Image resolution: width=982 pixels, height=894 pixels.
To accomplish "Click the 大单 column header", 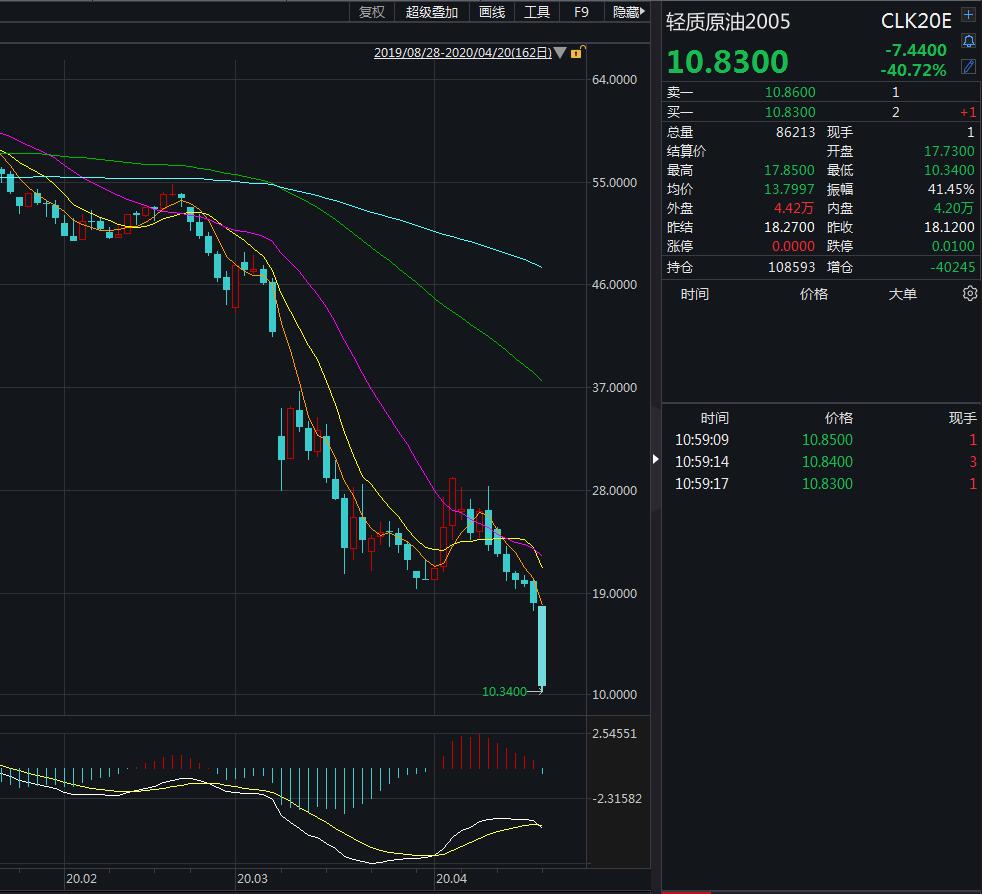I will tap(902, 294).
